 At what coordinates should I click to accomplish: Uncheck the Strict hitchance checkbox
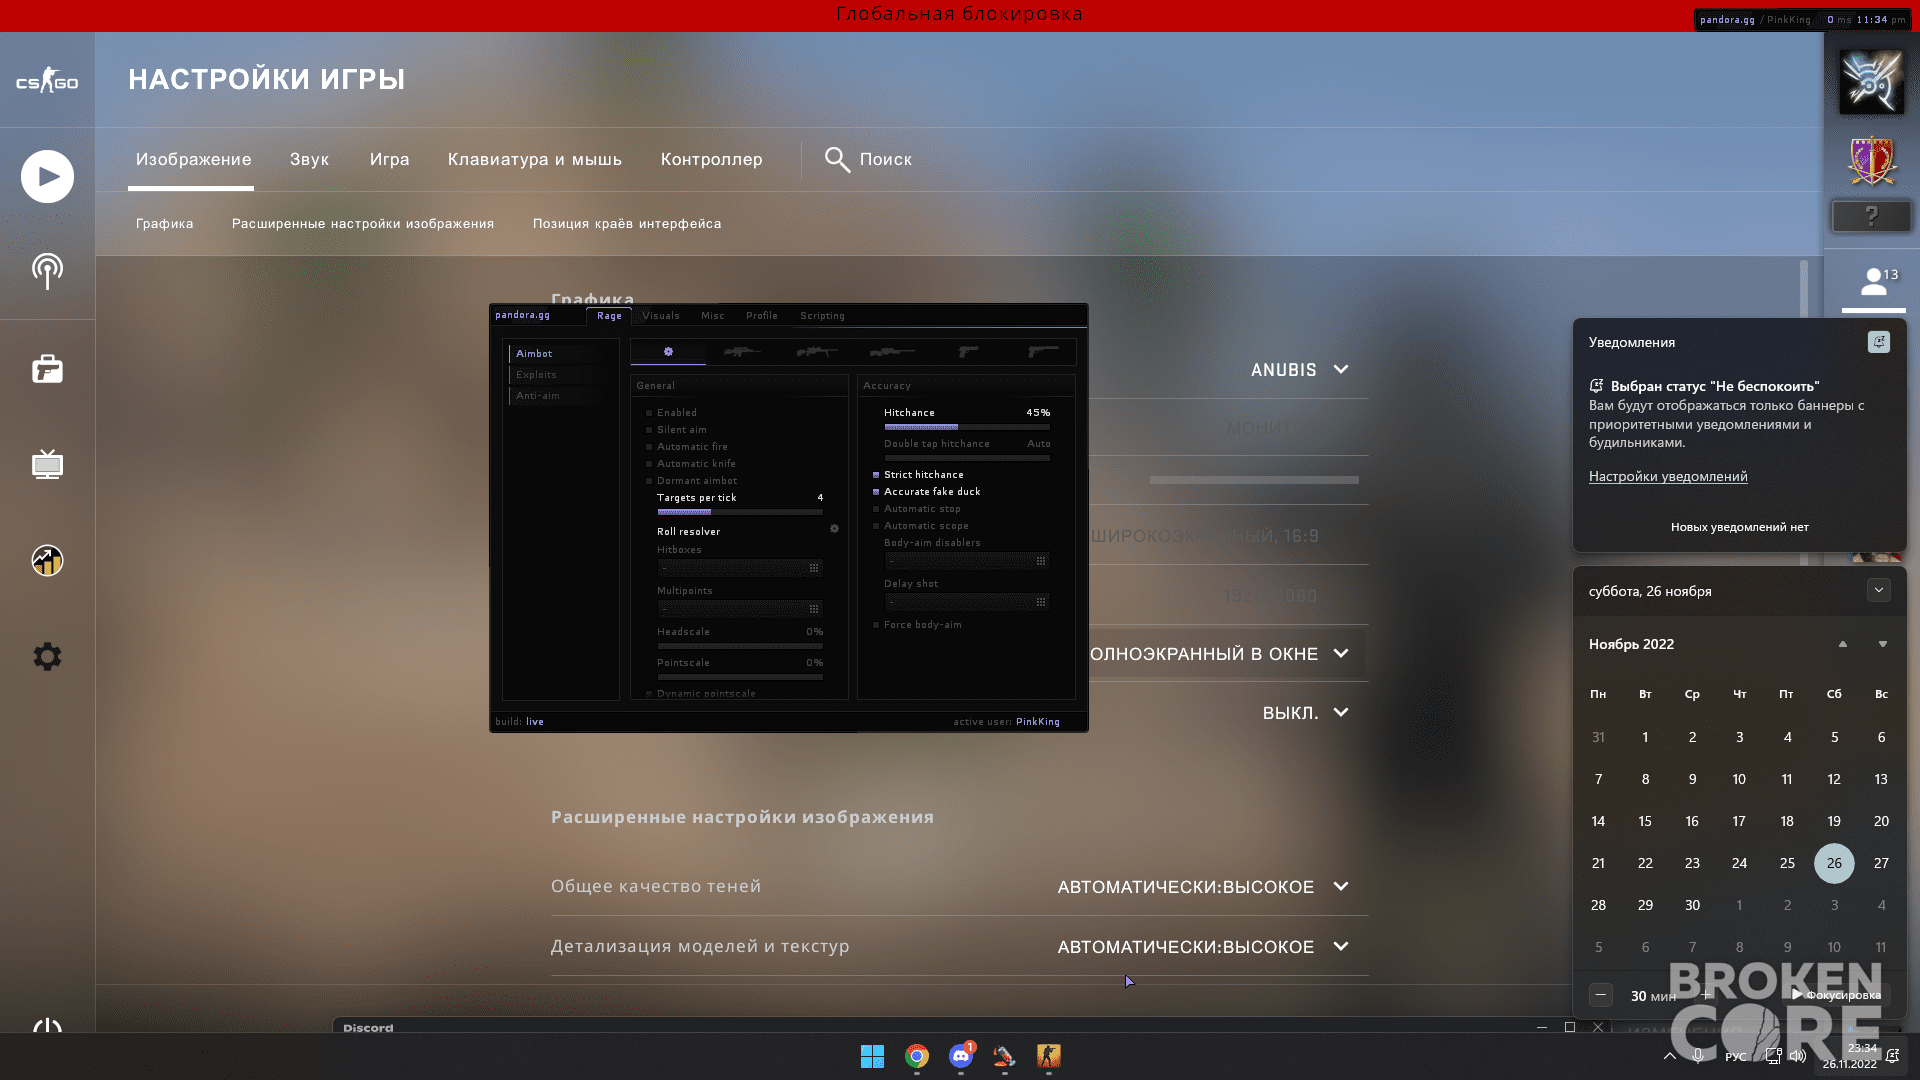[x=876, y=475]
